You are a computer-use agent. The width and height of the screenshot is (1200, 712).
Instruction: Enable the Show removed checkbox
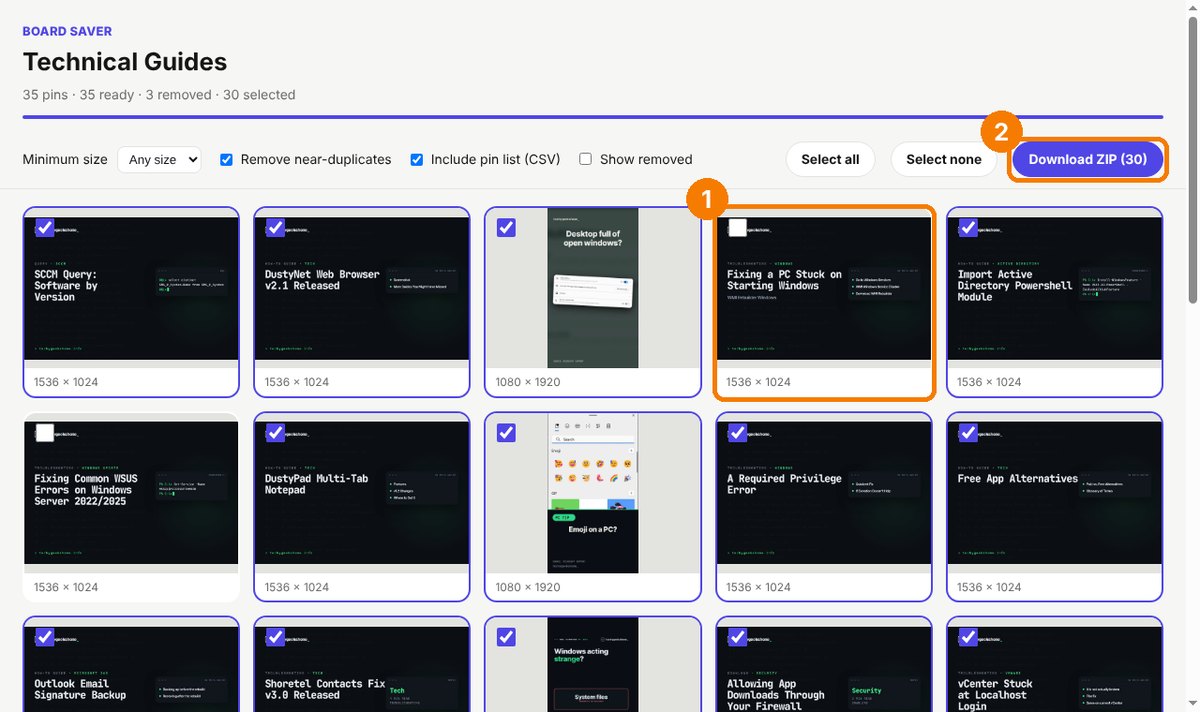click(x=586, y=159)
